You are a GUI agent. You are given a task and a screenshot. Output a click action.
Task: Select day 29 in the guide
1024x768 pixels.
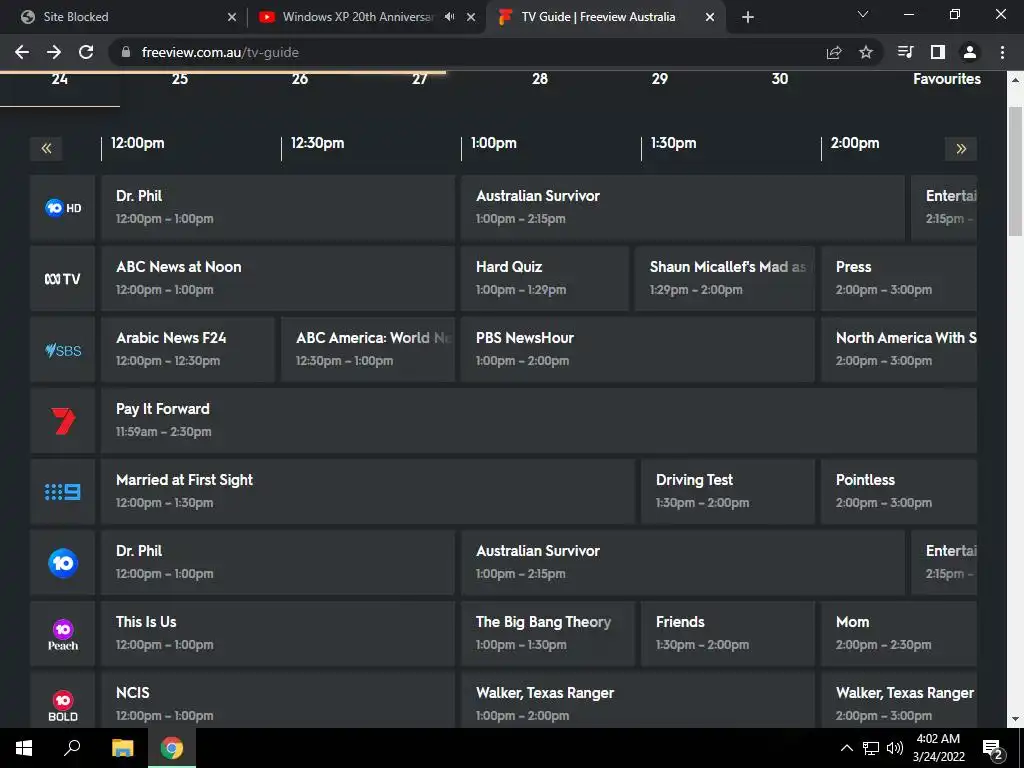point(660,80)
